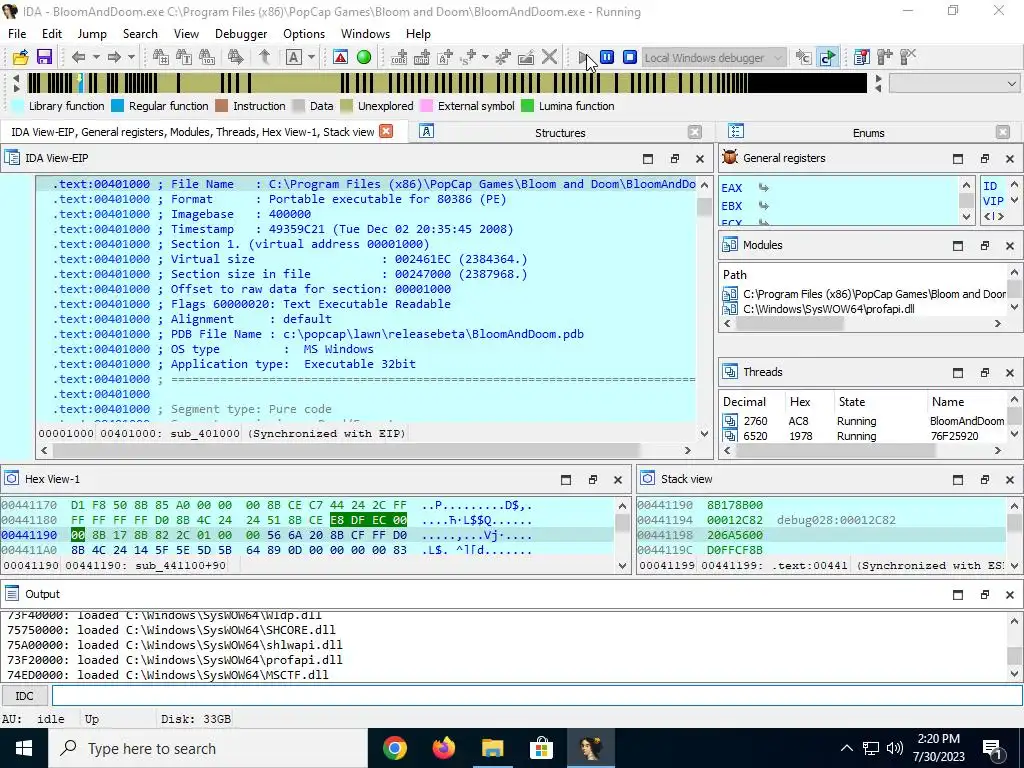Toggle the ID flag in registers

pyautogui.click(x=990, y=186)
